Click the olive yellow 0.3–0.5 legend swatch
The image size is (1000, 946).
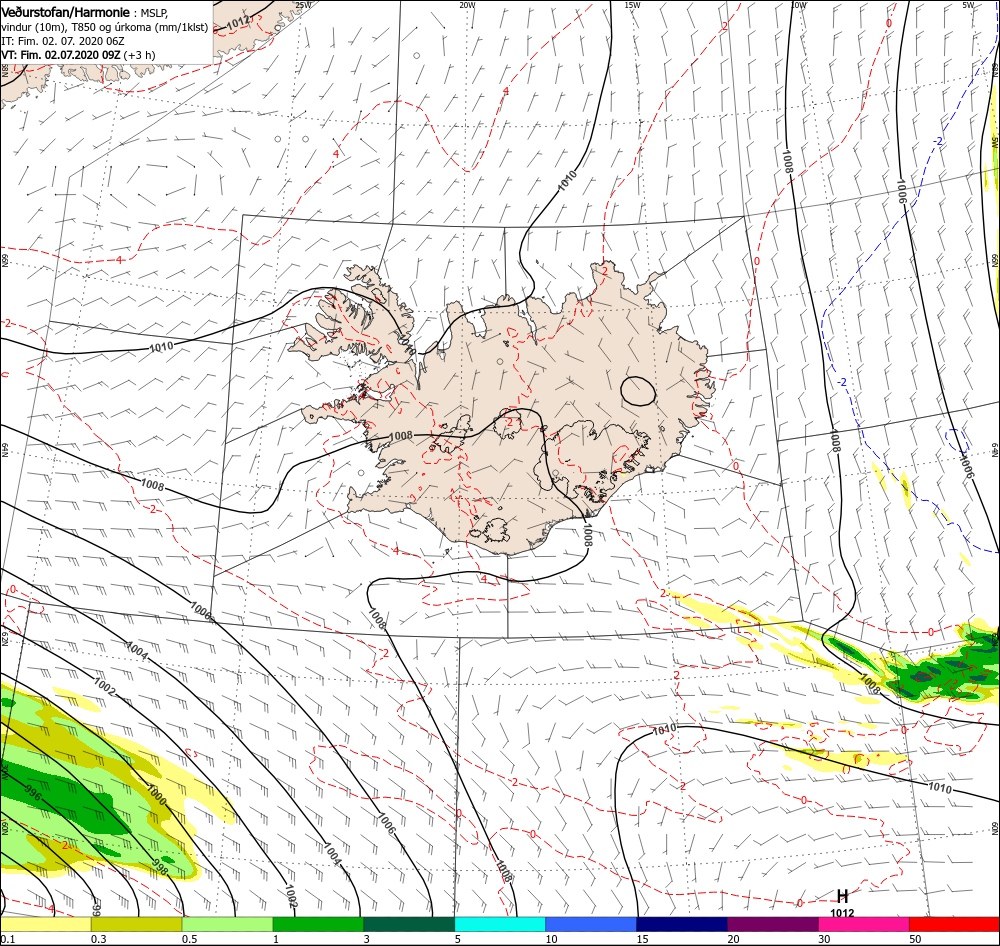point(136,924)
